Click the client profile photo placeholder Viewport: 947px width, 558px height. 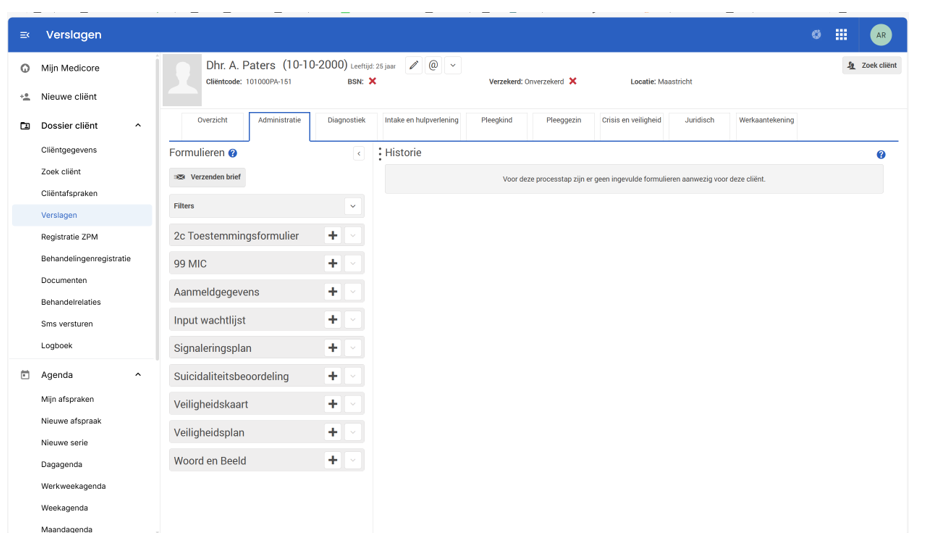click(x=182, y=80)
